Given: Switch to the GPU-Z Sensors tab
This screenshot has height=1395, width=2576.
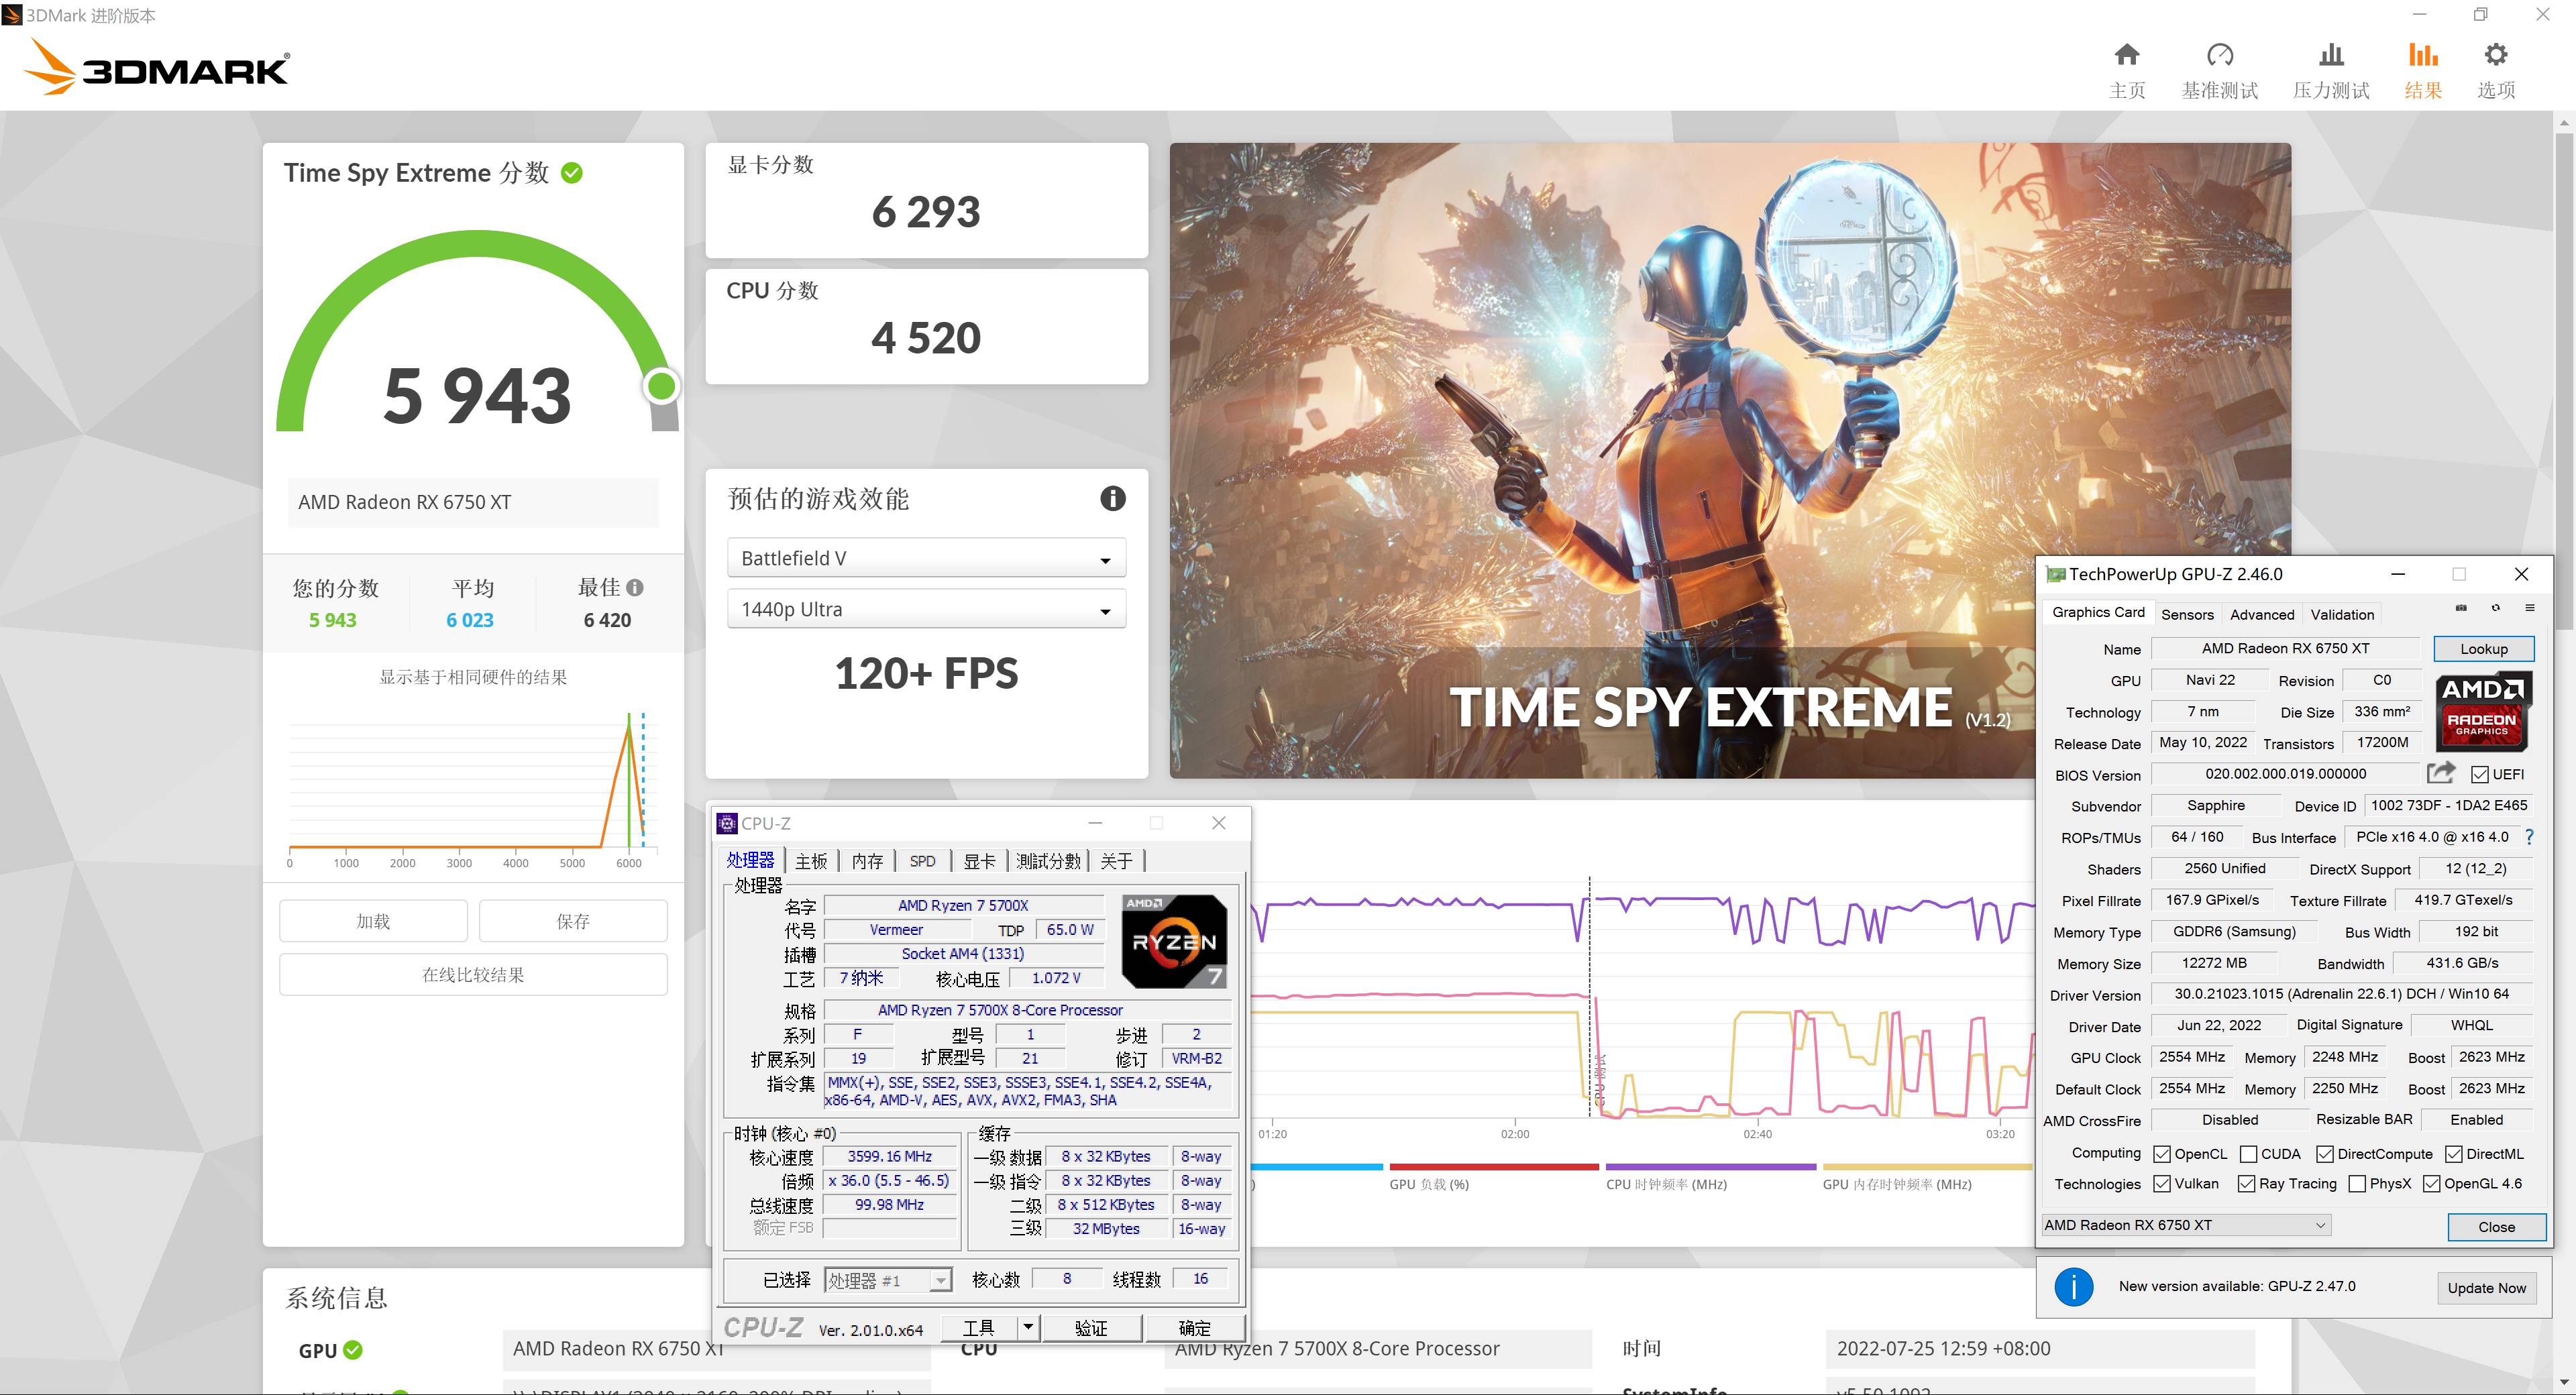Looking at the screenshot, I should coord(2188,614).
